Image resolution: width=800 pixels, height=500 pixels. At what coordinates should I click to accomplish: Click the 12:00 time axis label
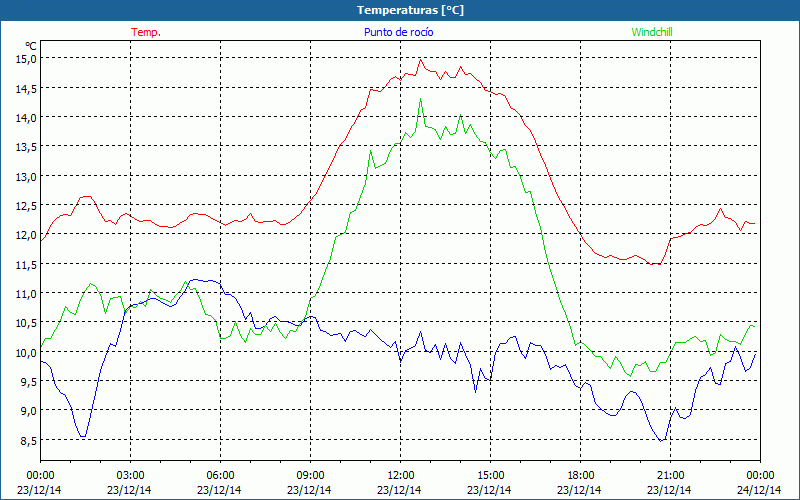[x=400, y=476]
